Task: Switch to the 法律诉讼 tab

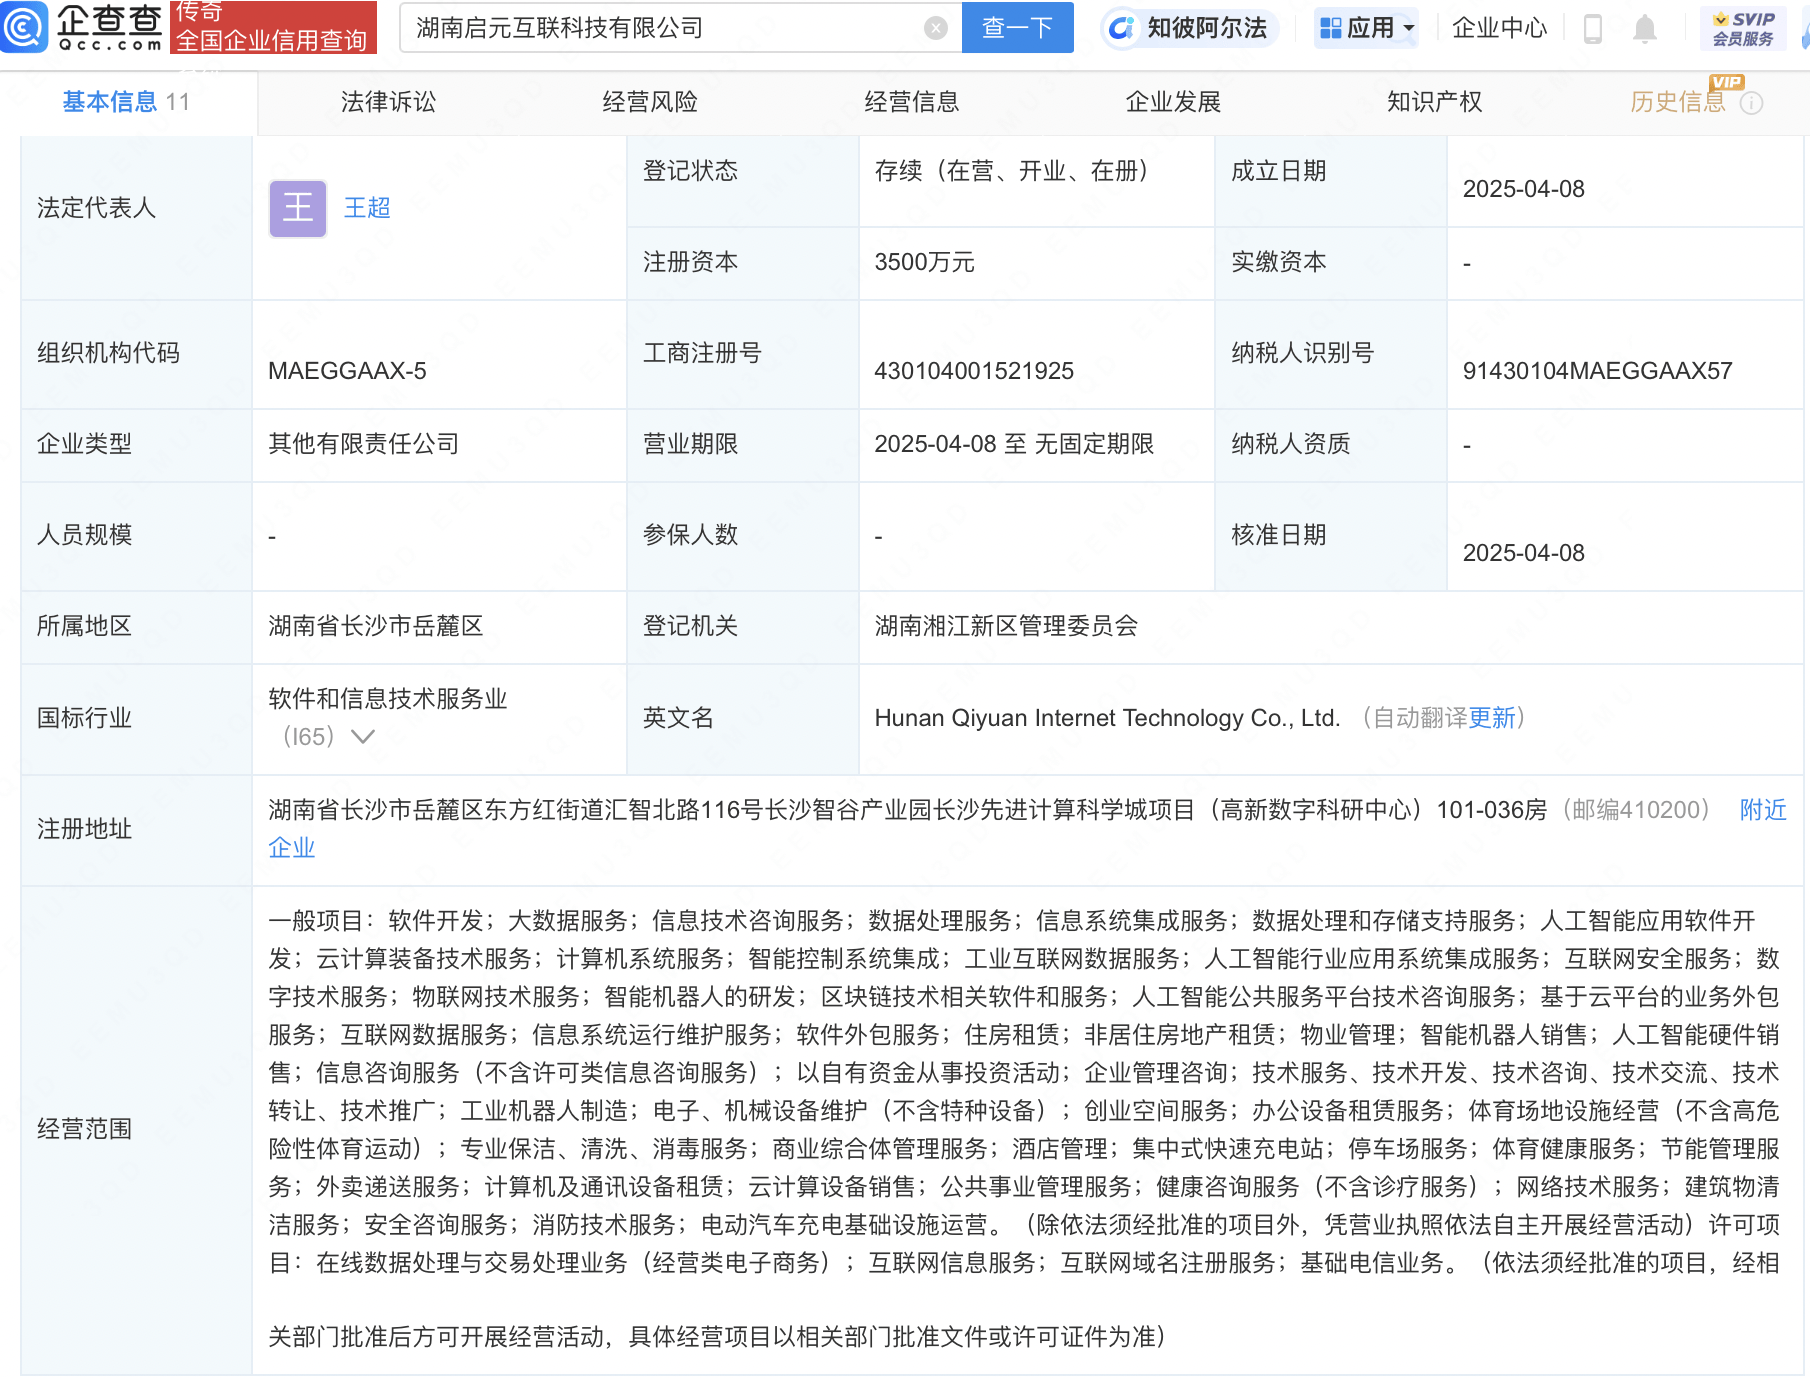Action: coord(388,102)
